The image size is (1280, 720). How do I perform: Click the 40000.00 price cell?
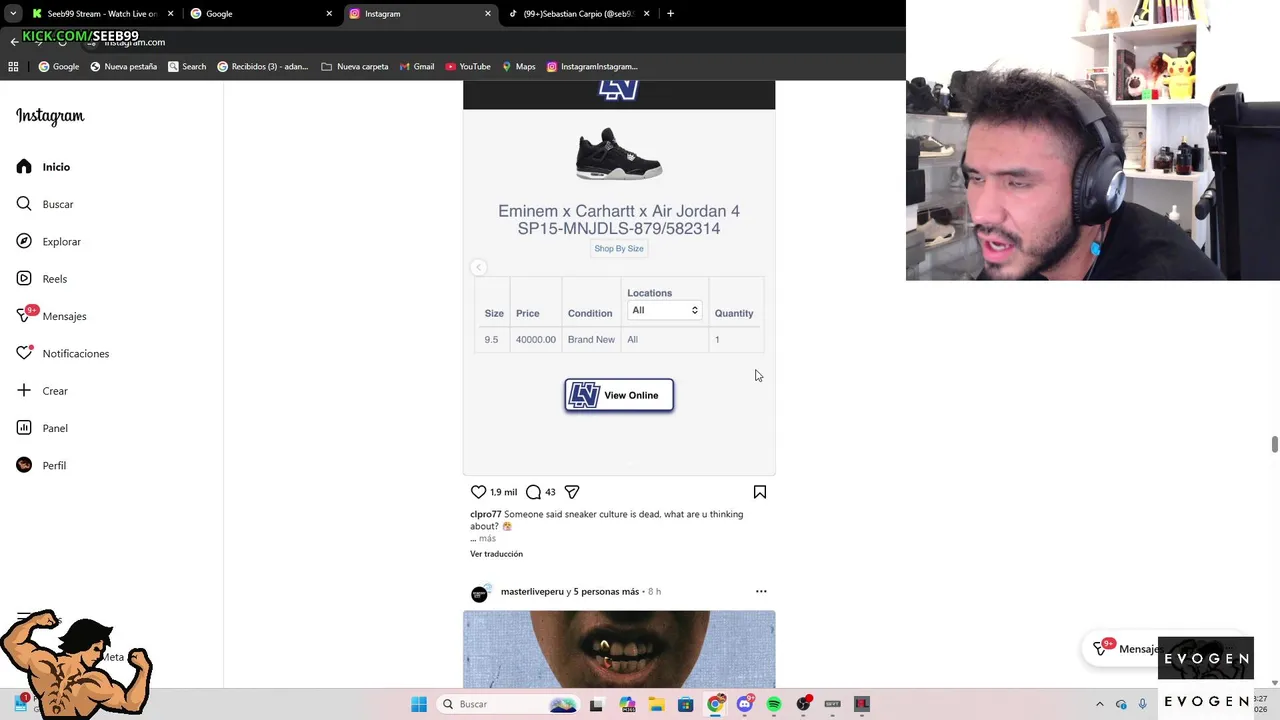coord(536,340)
